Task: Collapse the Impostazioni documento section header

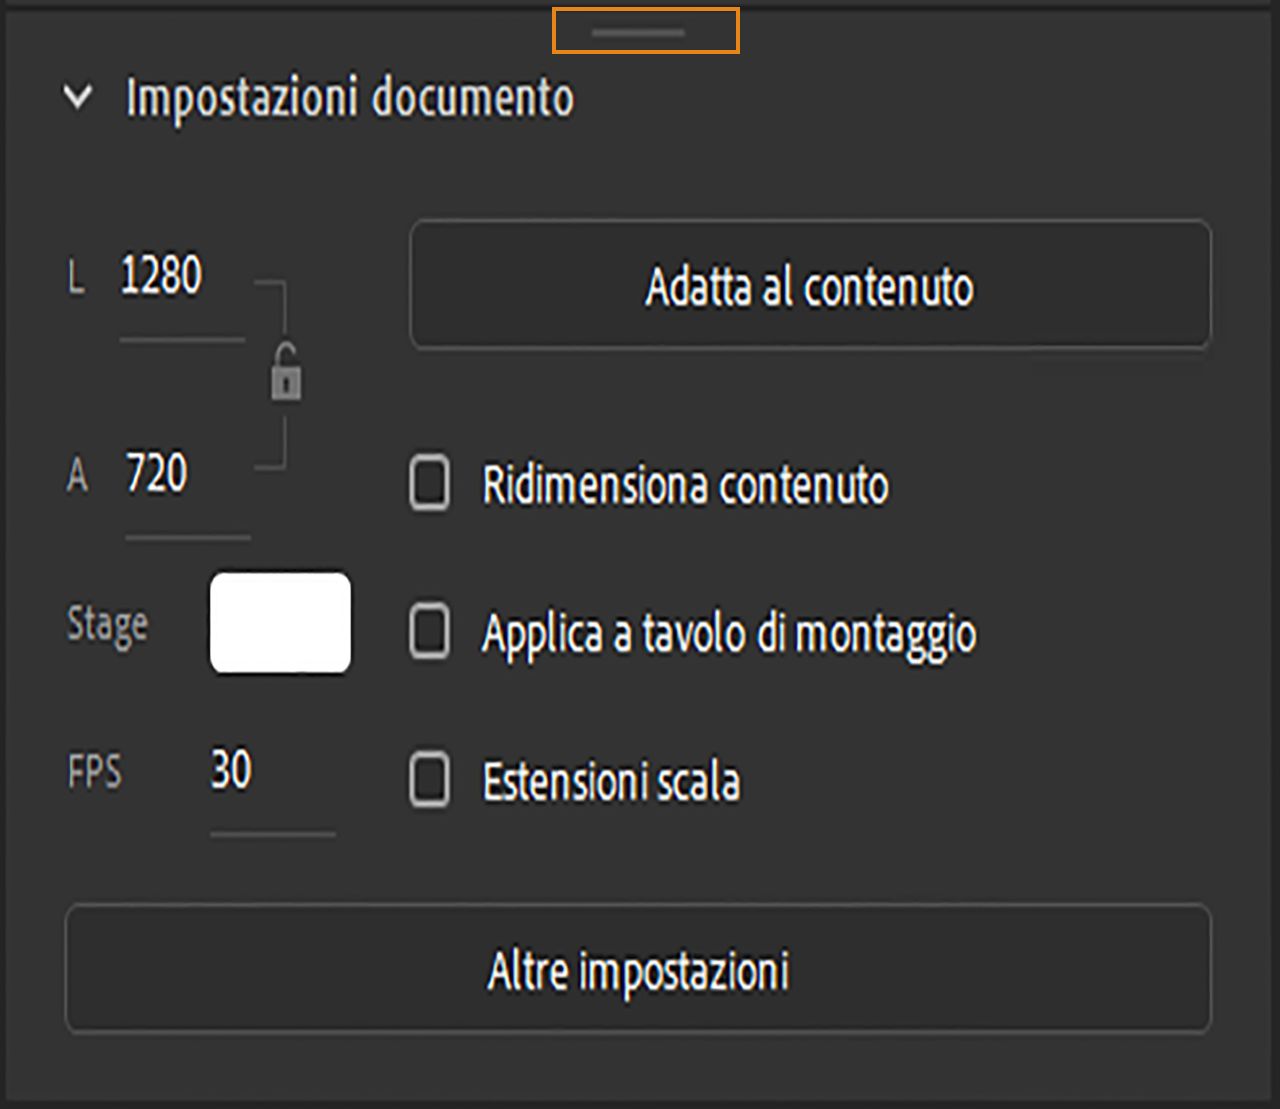Action: [x=350, y=98]
